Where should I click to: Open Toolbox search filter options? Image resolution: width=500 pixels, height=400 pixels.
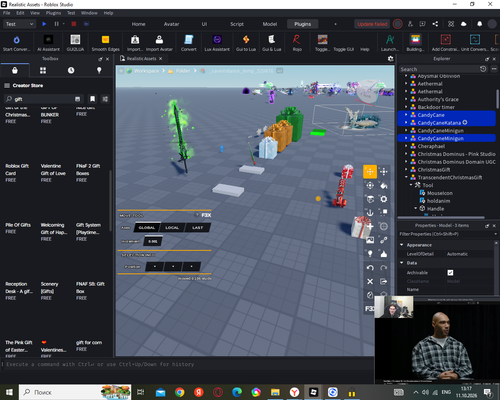click(105, 99)
